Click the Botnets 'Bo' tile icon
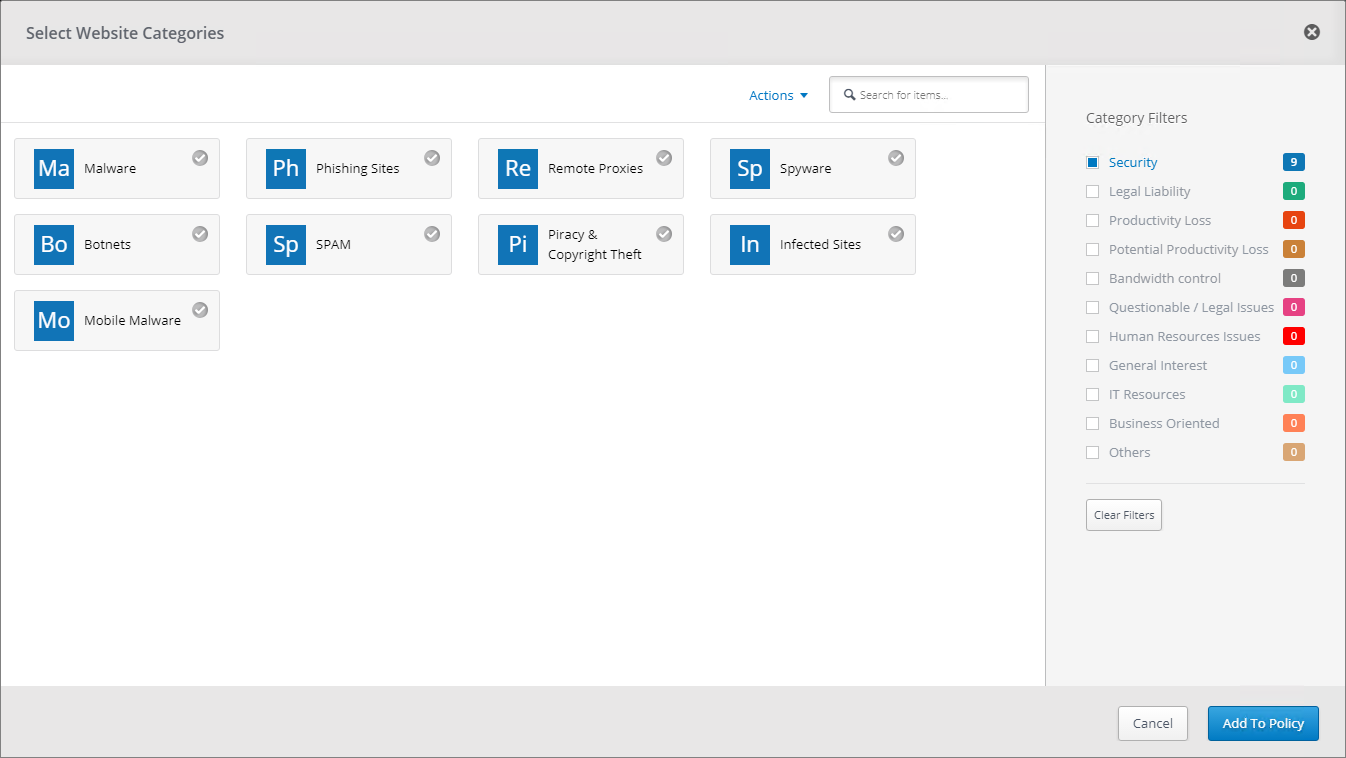Screen dimensions: 1346x758 click(x=54, y=244)
